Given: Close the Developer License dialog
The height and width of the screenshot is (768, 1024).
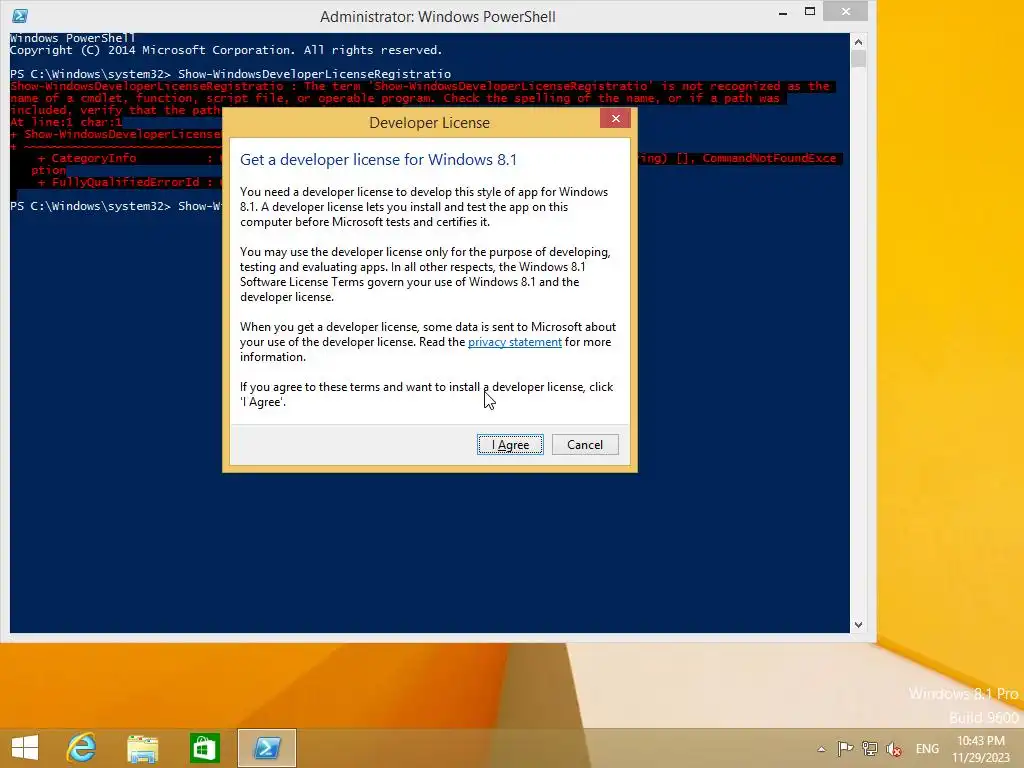Looking at the screenshot, I should click(x=615, y=118).
